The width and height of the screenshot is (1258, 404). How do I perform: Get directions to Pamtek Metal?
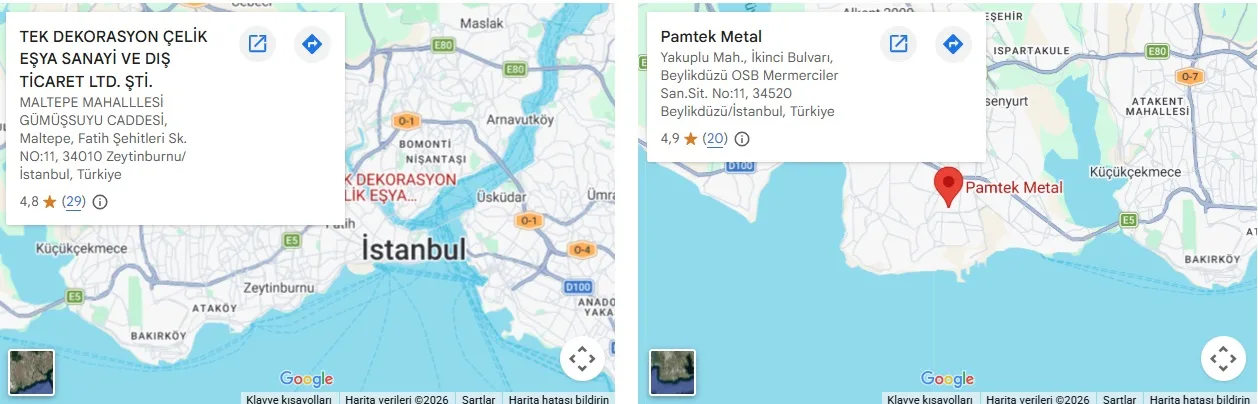[953, 44]
